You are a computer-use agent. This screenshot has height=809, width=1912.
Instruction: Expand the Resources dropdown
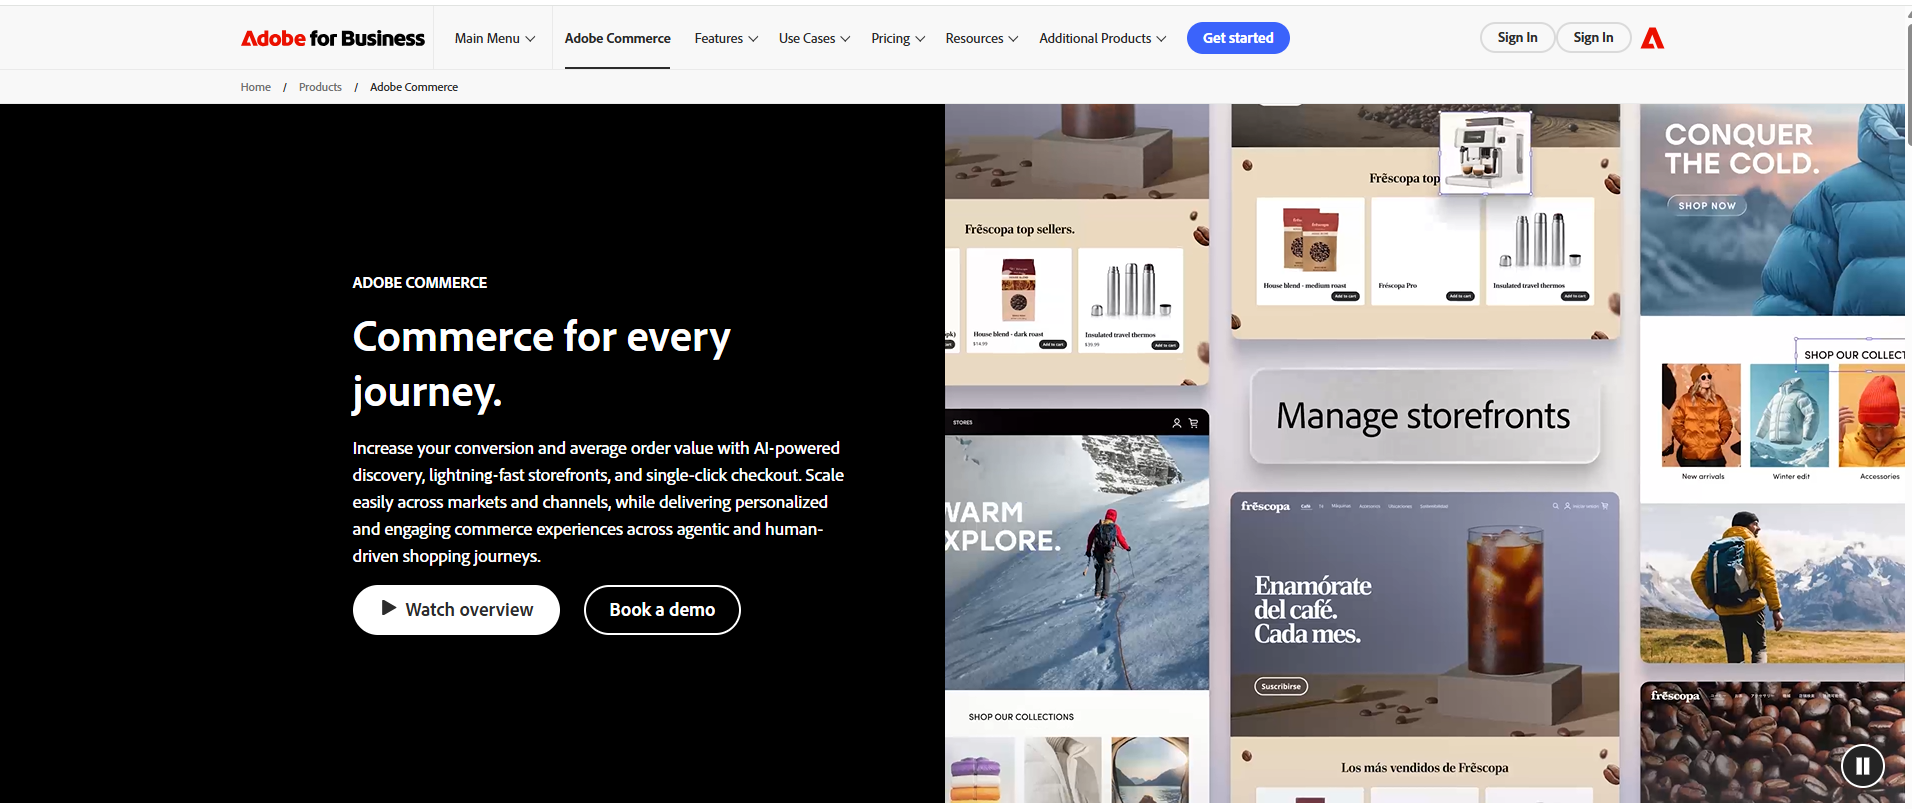pos(982,38)
